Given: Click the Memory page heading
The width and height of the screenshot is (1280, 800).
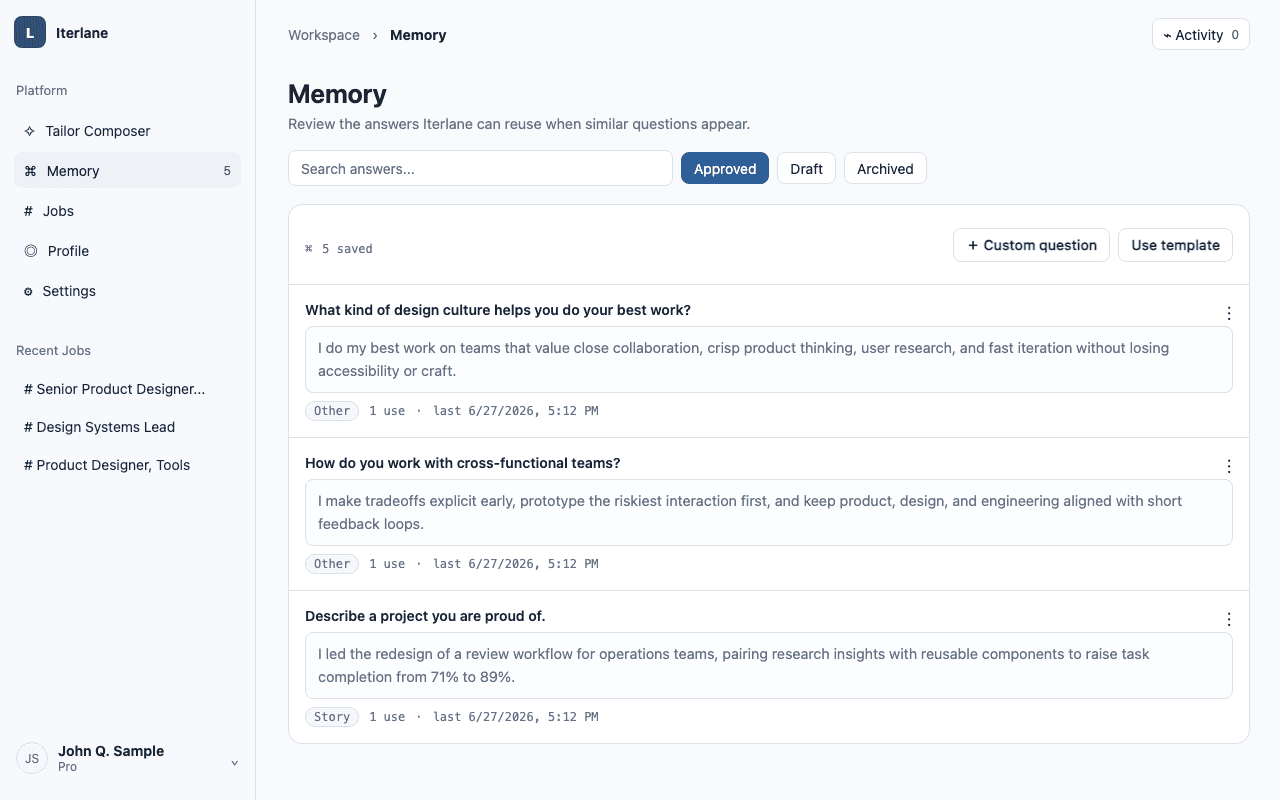Looking at the screenshot, I should click(x=337, y=94).
